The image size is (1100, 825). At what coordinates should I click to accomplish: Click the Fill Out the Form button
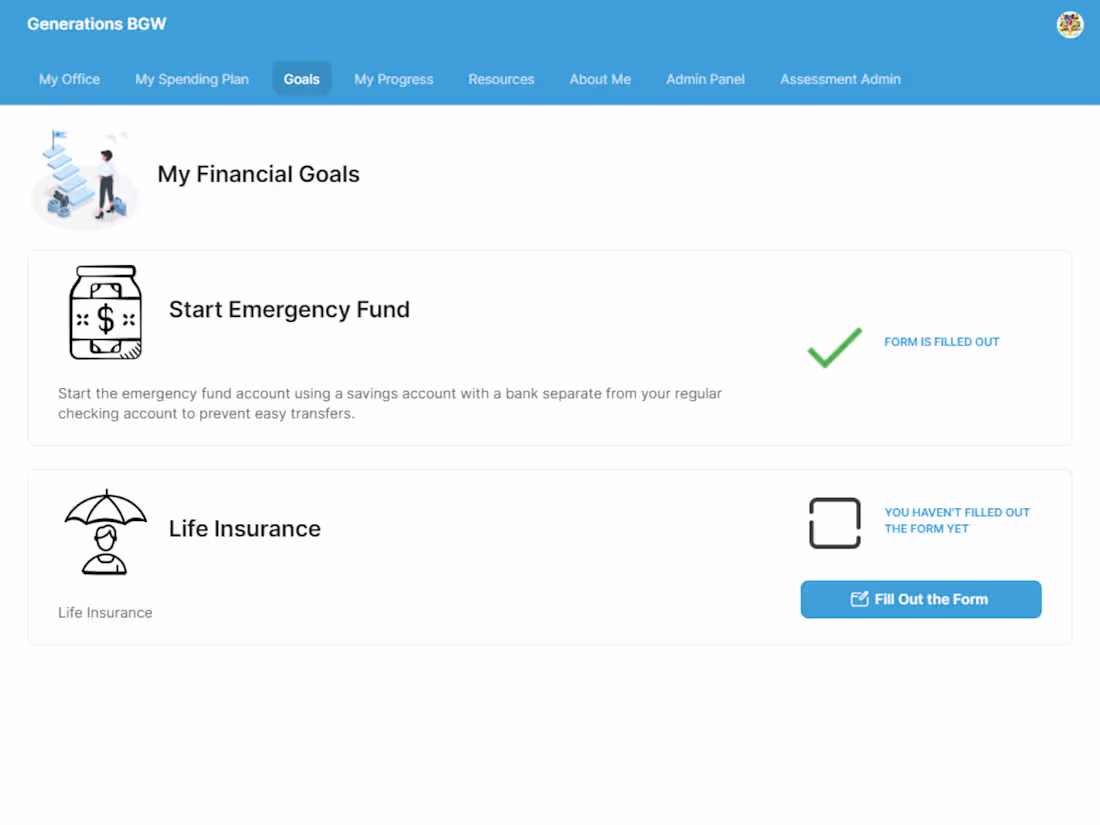920,599
